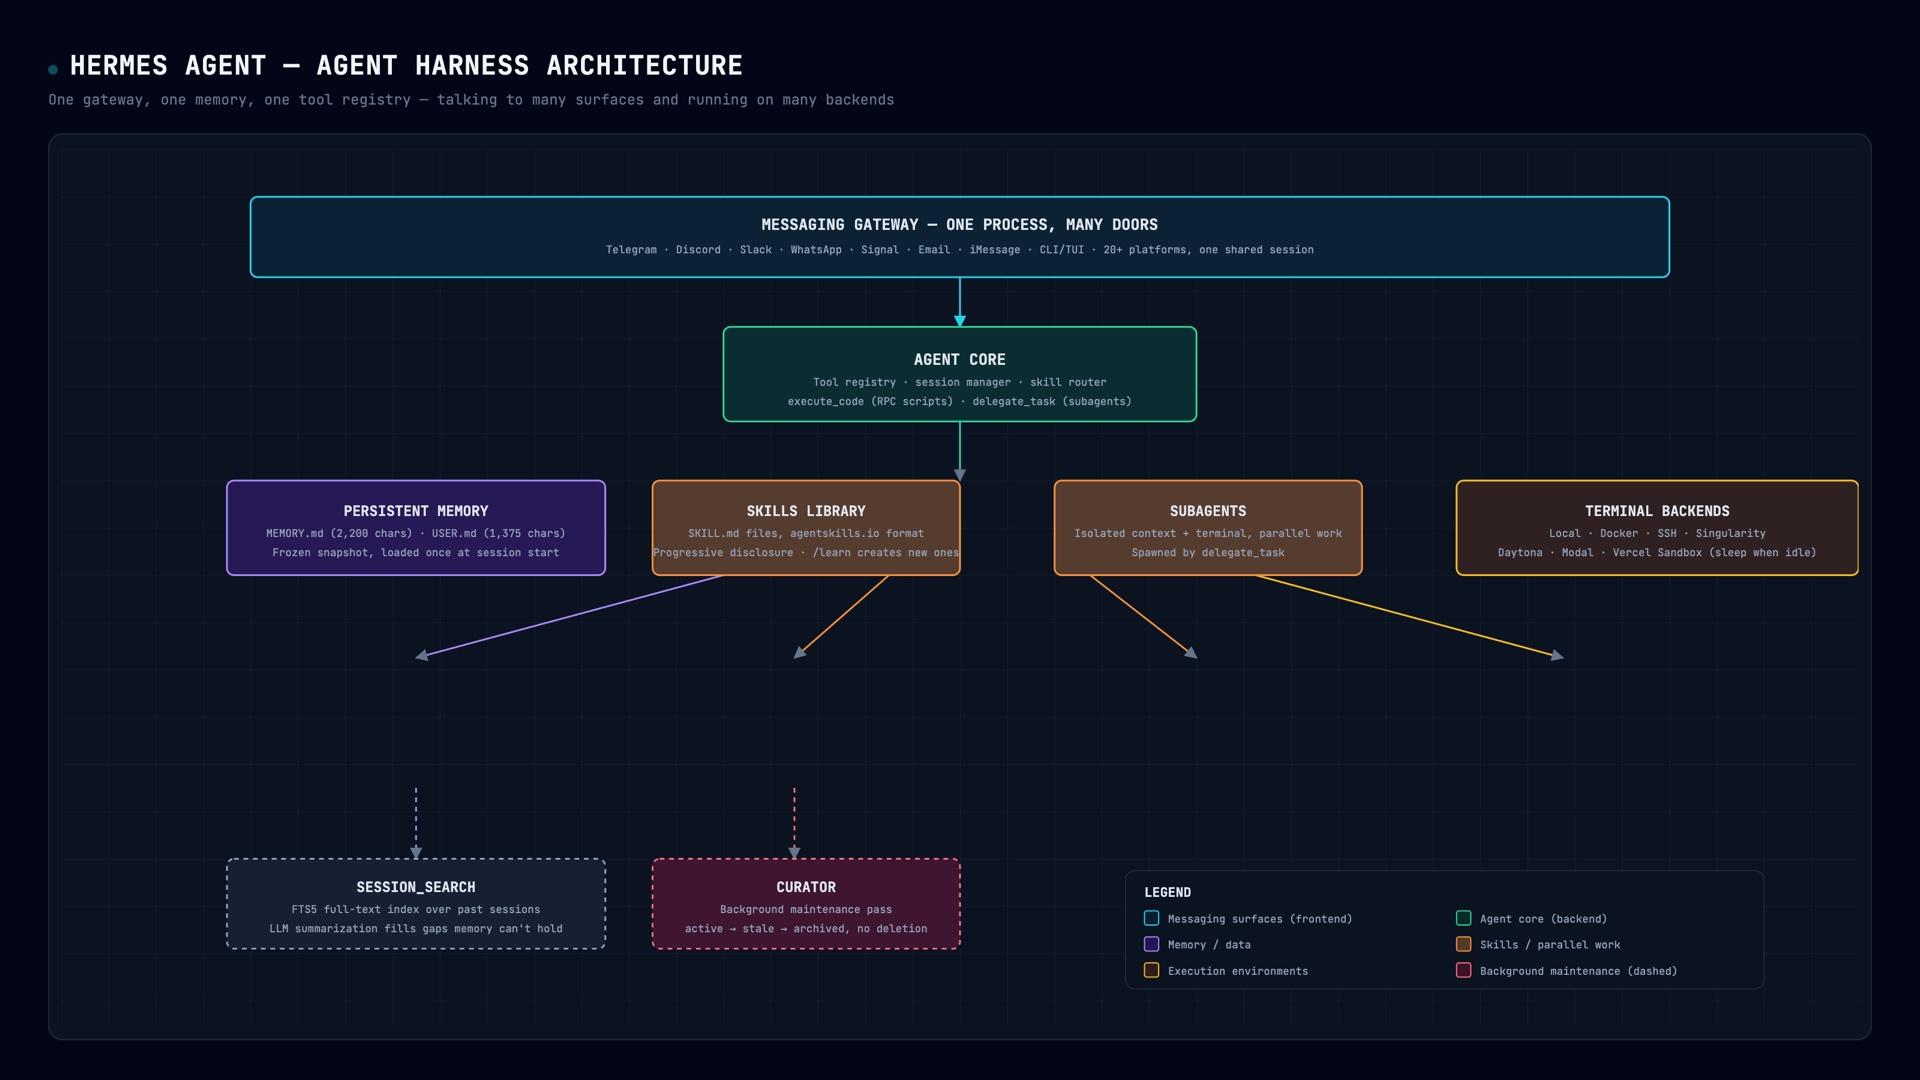Click the SESSION_SEARCH dashed node heading
The width and height of the screenshot is (1920, 1080).
tap(416, 887)
